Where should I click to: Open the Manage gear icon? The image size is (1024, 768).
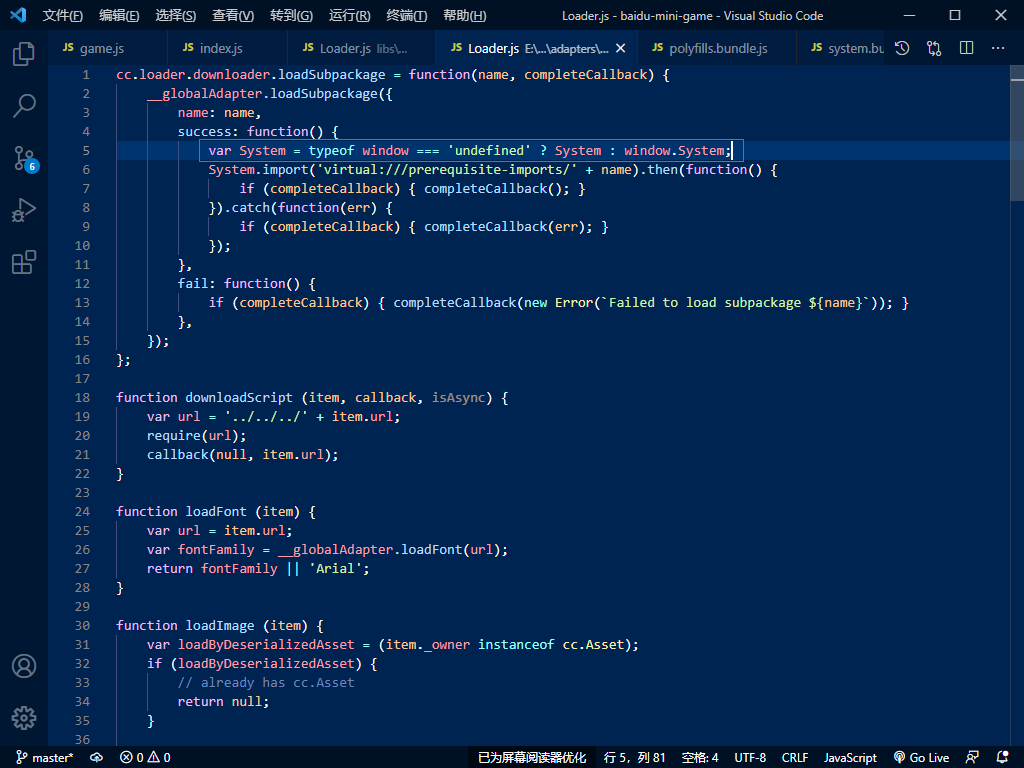24,718
